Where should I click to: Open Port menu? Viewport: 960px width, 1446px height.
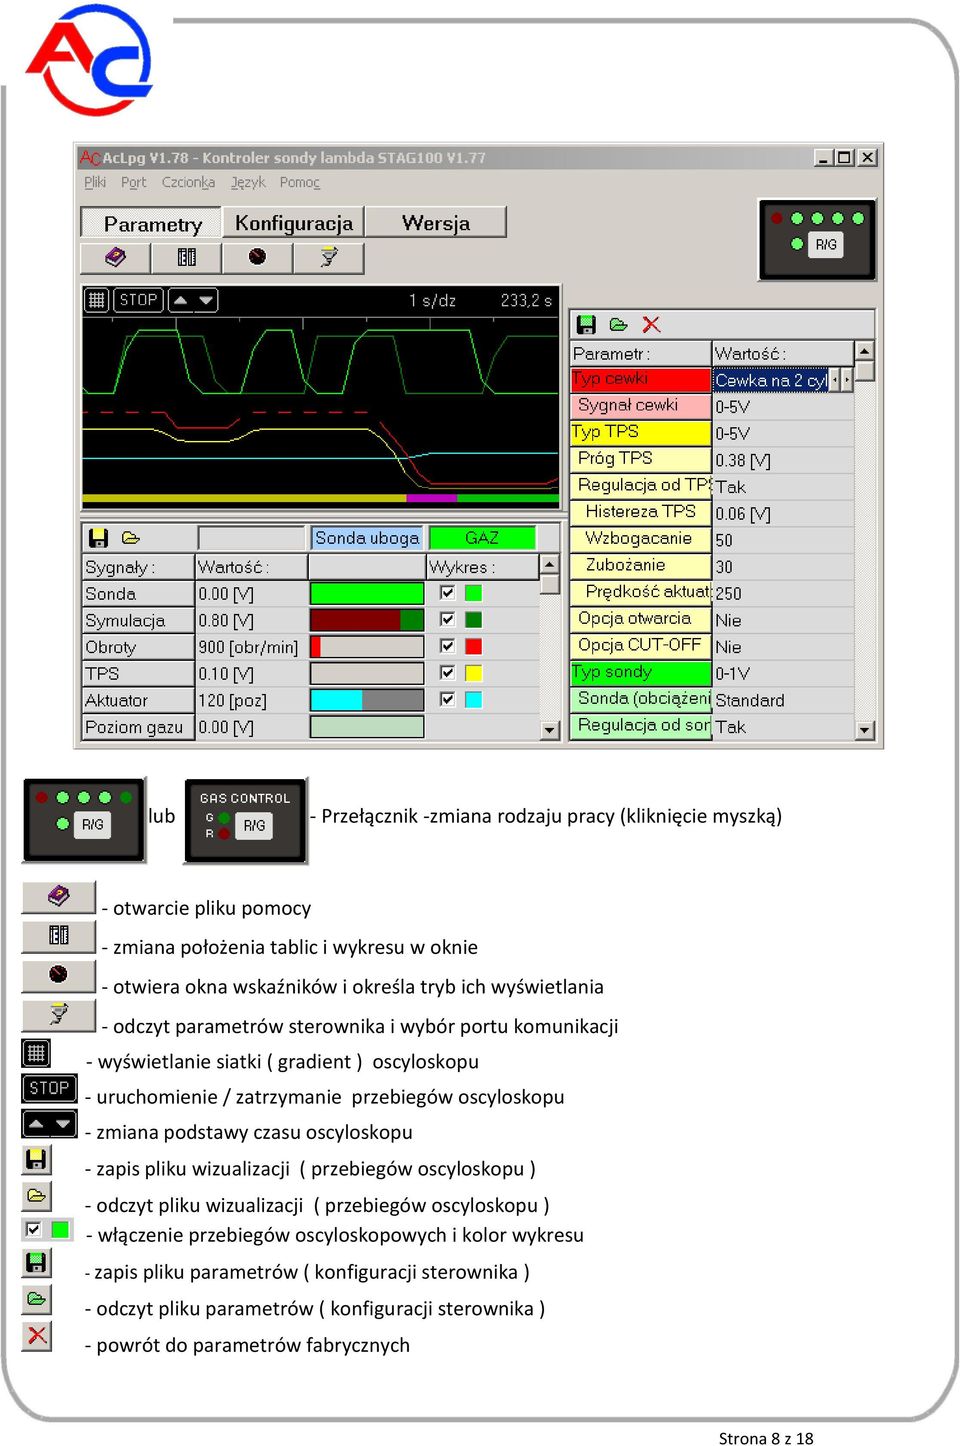[133, 182]
